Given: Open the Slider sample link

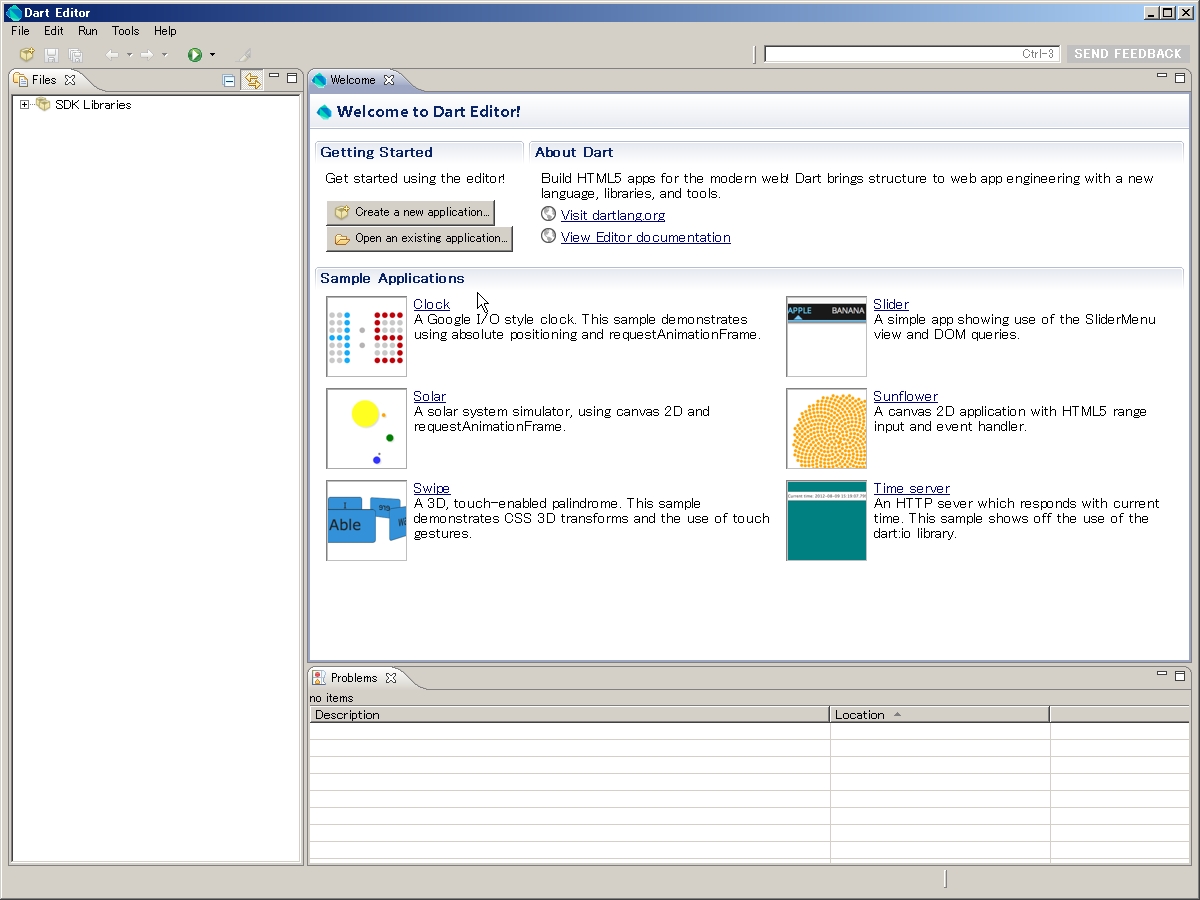Looking at the screenshot, I should point(891,304).
